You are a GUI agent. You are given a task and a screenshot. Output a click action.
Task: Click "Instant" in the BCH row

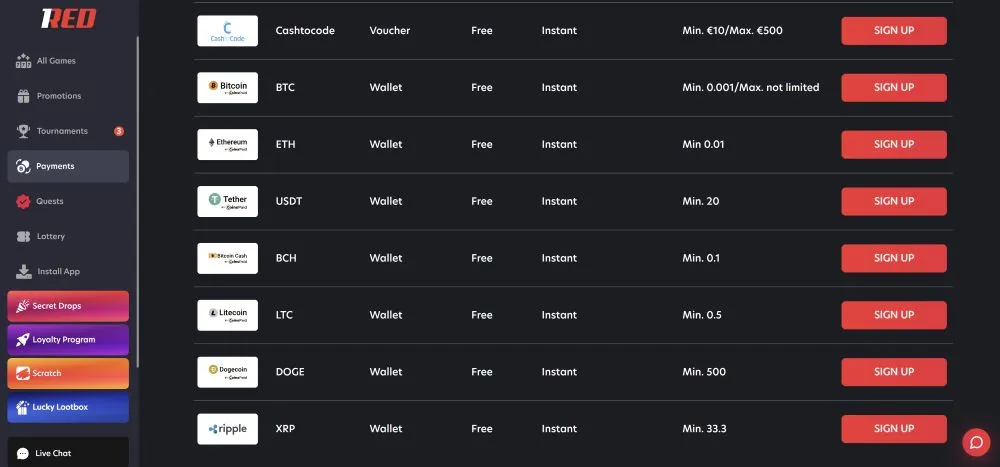click(559, 258)
